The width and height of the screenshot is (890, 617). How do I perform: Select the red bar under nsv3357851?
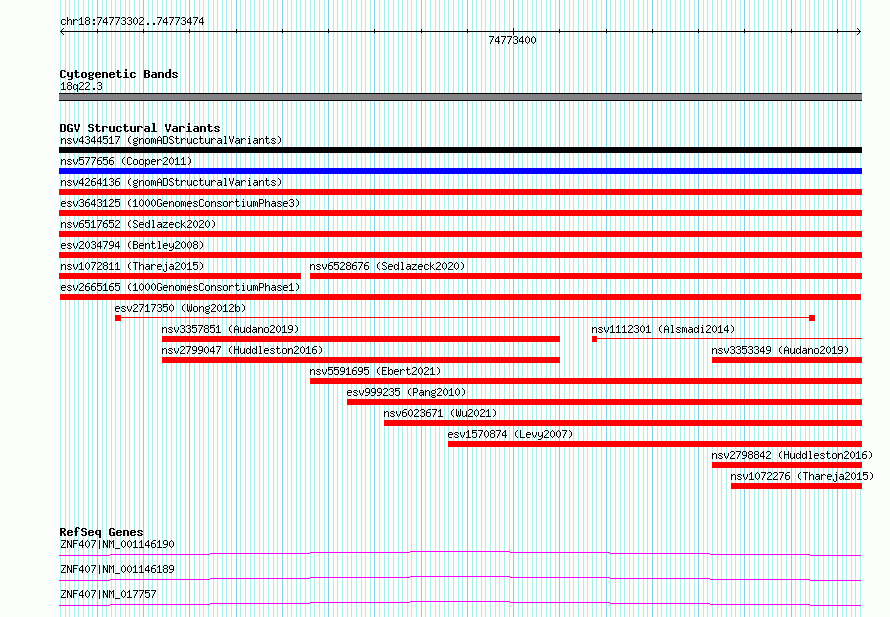(x=360, y=339)
